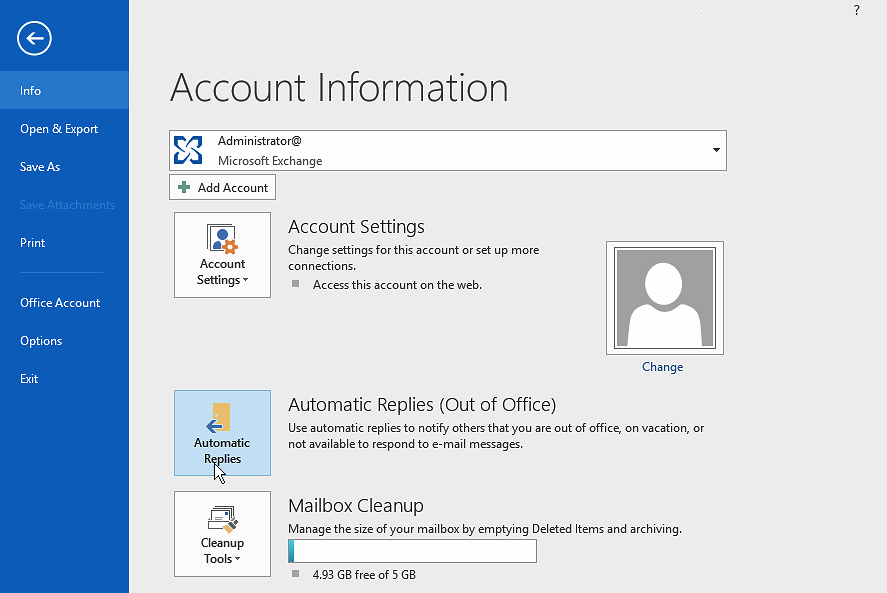This screenshot has height=593, width=887.
Task: Click the Microsoft Exchange account icon
Action: coord(188,150)
